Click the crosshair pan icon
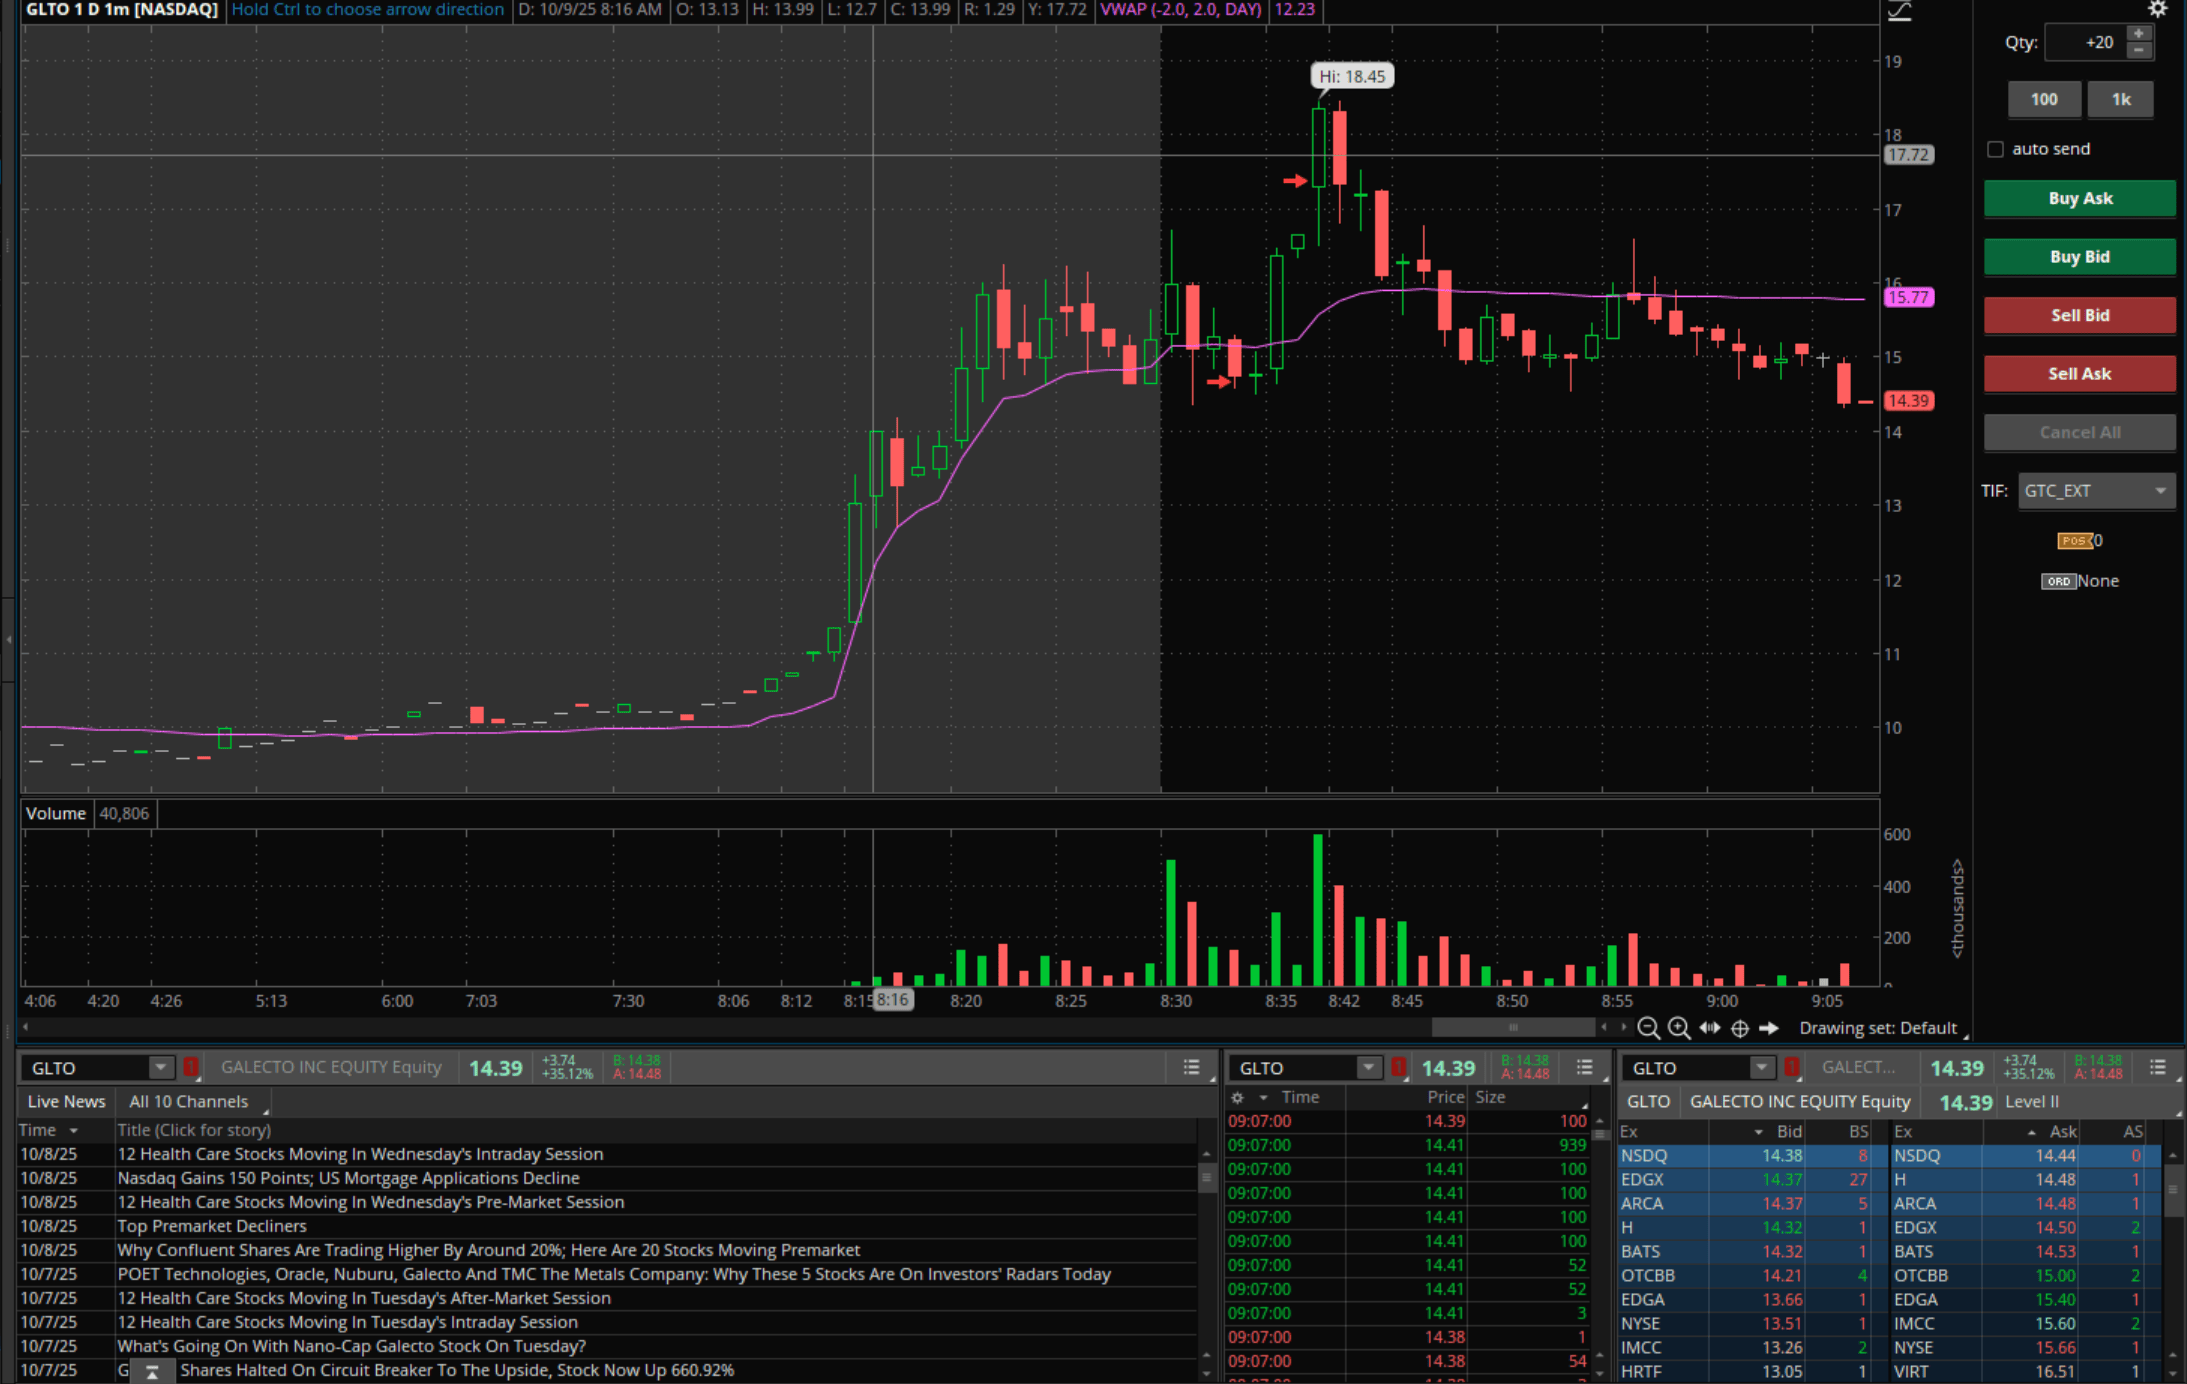The height and width of the screenshot is (1384, 2187). click(x=1740, y=1028)
